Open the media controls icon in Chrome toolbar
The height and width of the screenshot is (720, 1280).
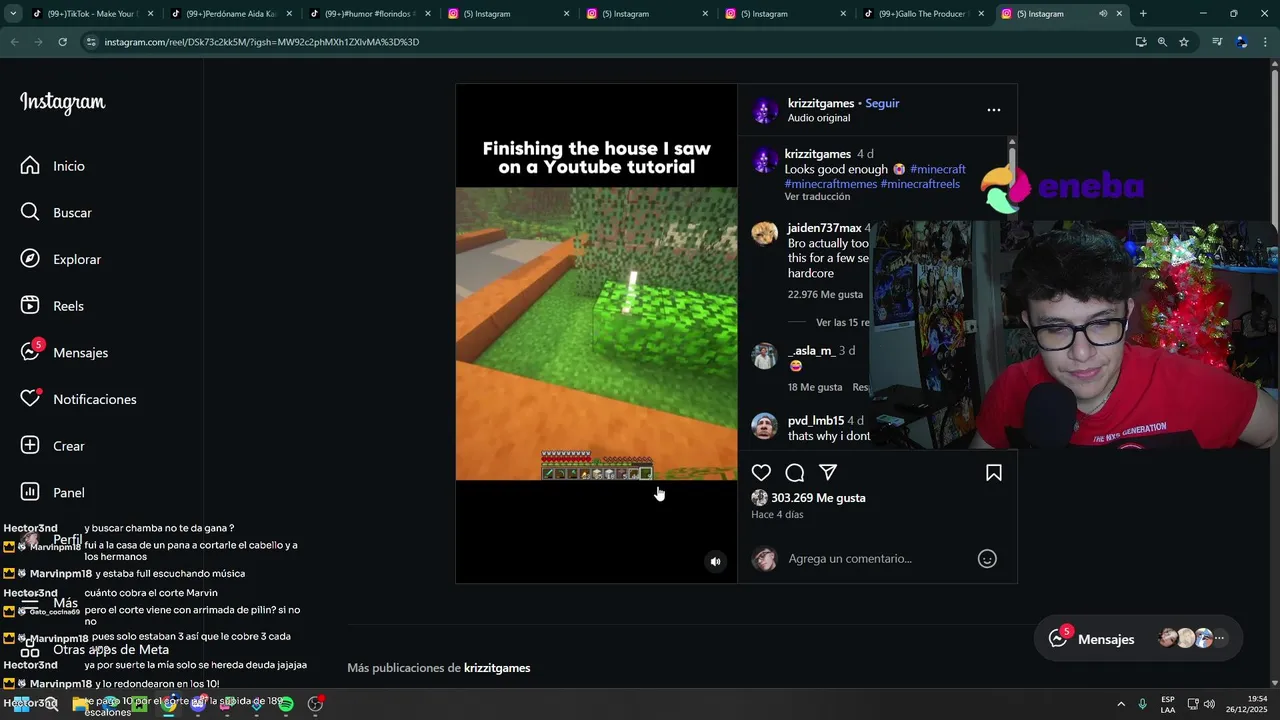[1217, 42]
